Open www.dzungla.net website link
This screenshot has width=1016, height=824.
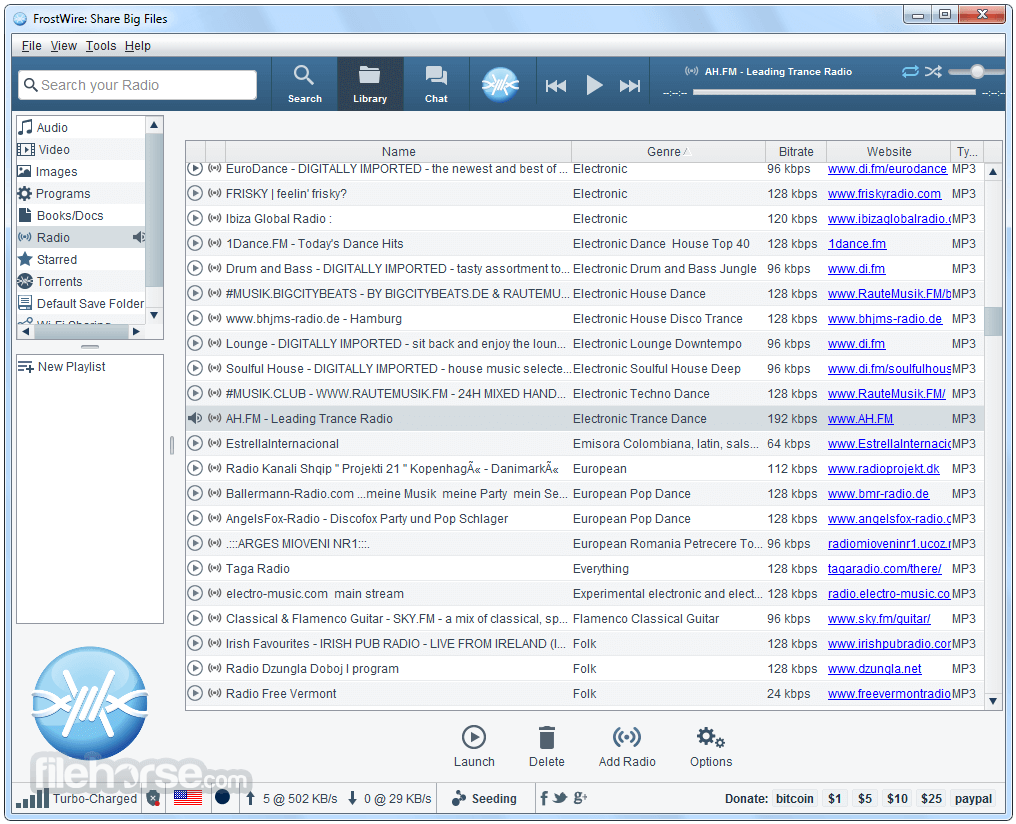click(x=874, y=669)
